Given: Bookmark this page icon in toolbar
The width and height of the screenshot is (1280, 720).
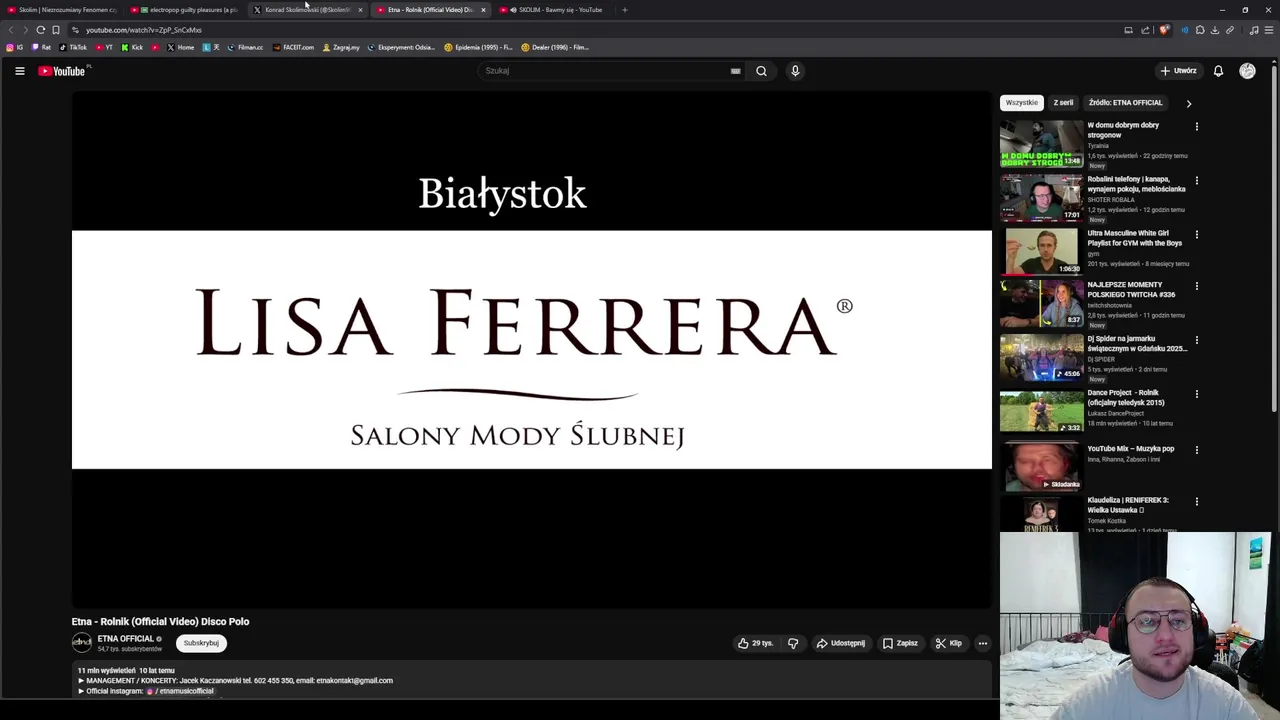Looking at the screenshot, I should [x=56, y=30].
